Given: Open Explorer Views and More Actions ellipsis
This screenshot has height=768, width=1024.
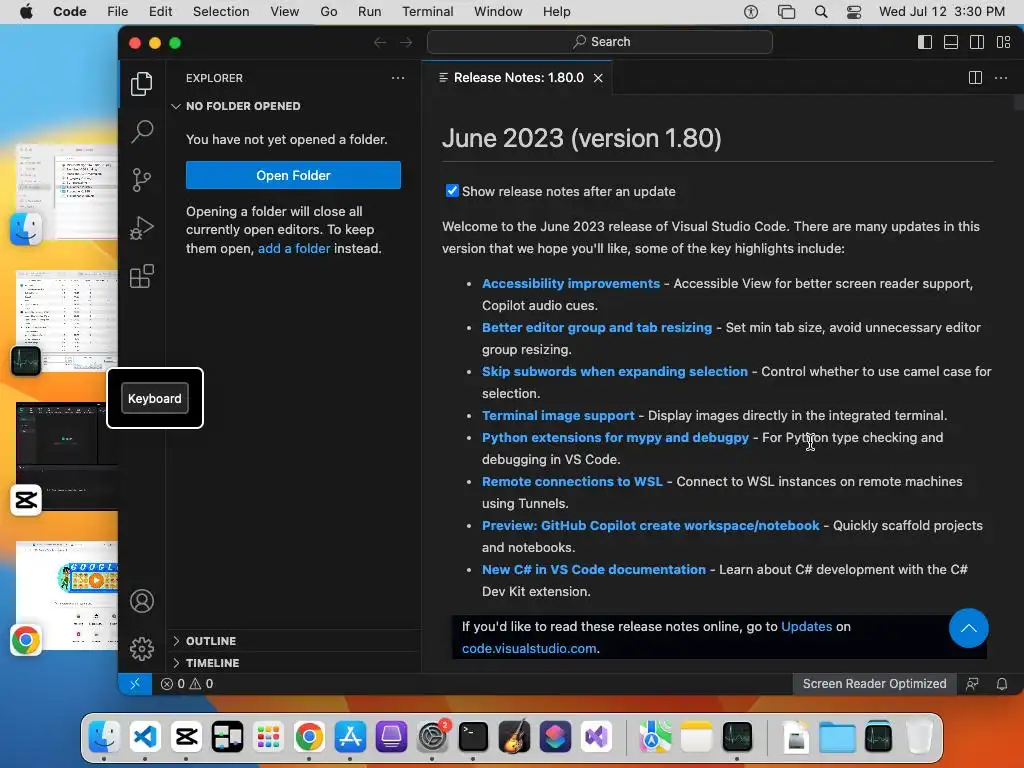Looking at the screenshot, I should point(398,78).
